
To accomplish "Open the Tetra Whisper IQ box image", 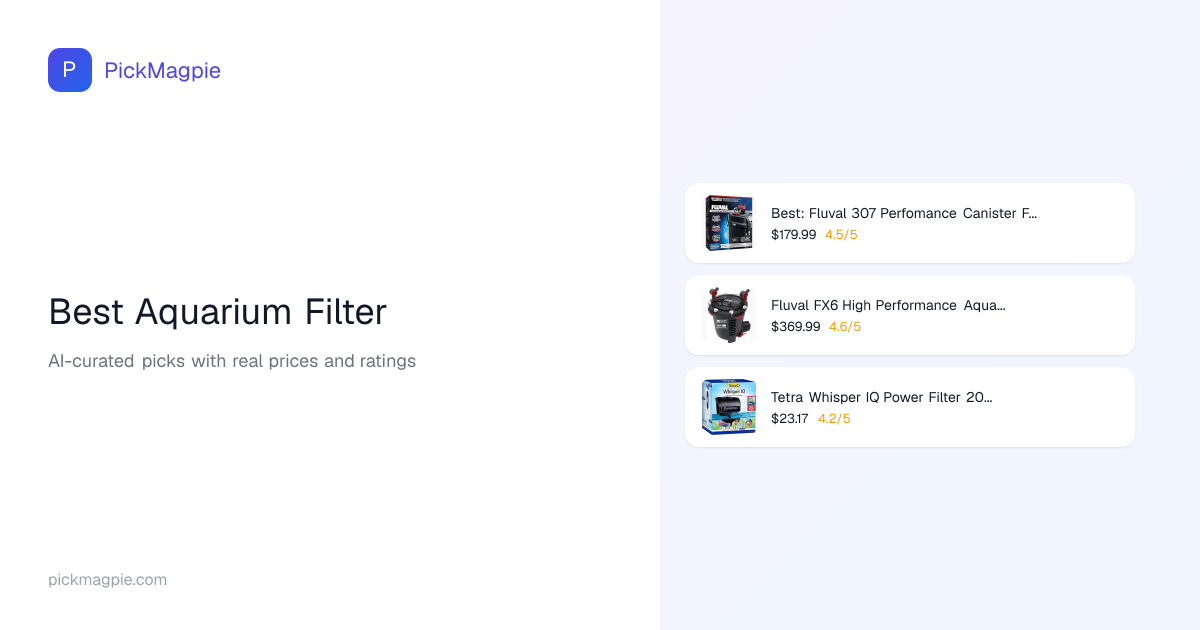I will pos(728,407).
